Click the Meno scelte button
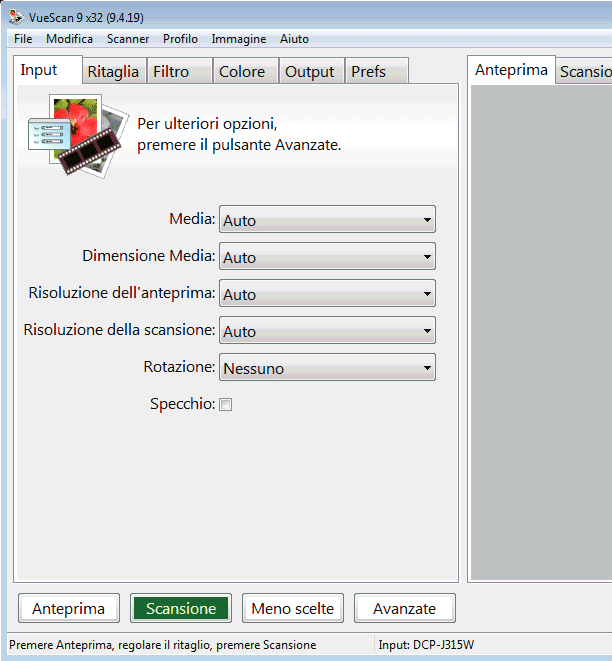 pyautogui.click(x=292, y=608)
